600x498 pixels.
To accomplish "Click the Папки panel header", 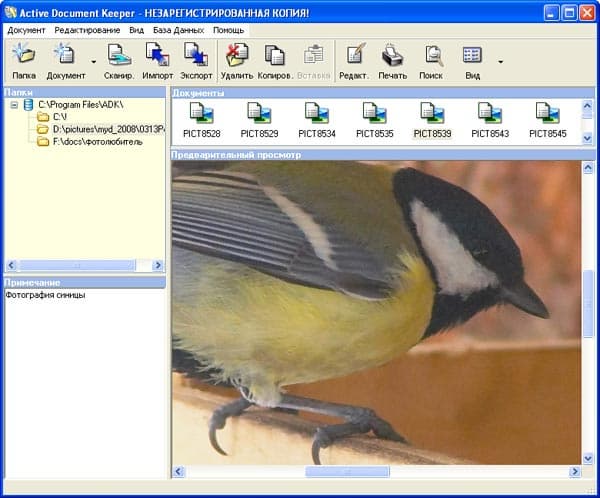I will pos(85,92).
